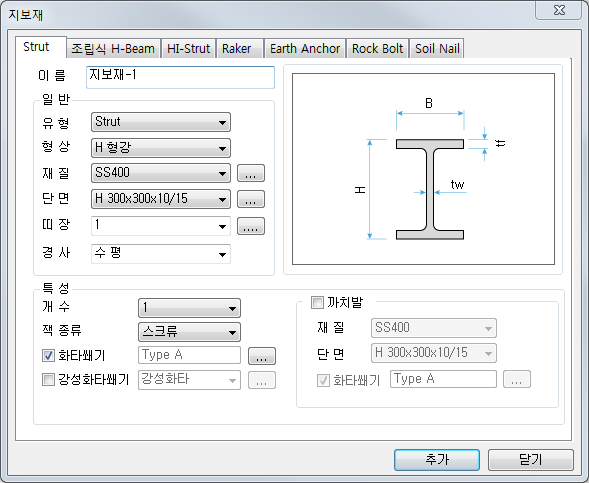Image resolution: width=589 pixels, height=483 pixels.
Task: Enable the 까치발 checkbox
Action: pyautogui.click(x=317, y=302)
